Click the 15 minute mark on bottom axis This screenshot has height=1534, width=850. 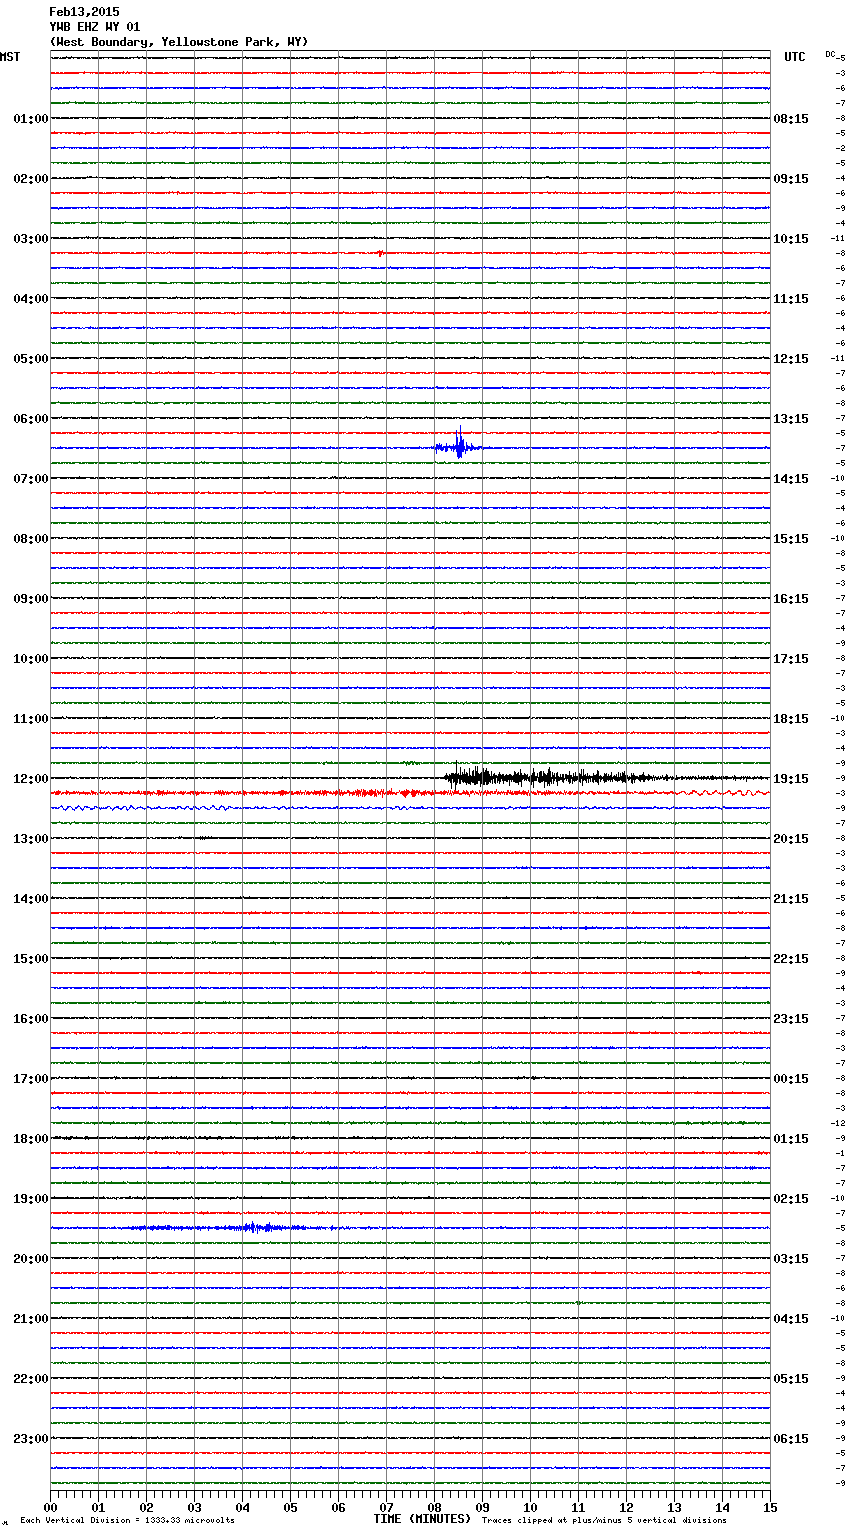pyautogui.click(x=769, y=1507)
